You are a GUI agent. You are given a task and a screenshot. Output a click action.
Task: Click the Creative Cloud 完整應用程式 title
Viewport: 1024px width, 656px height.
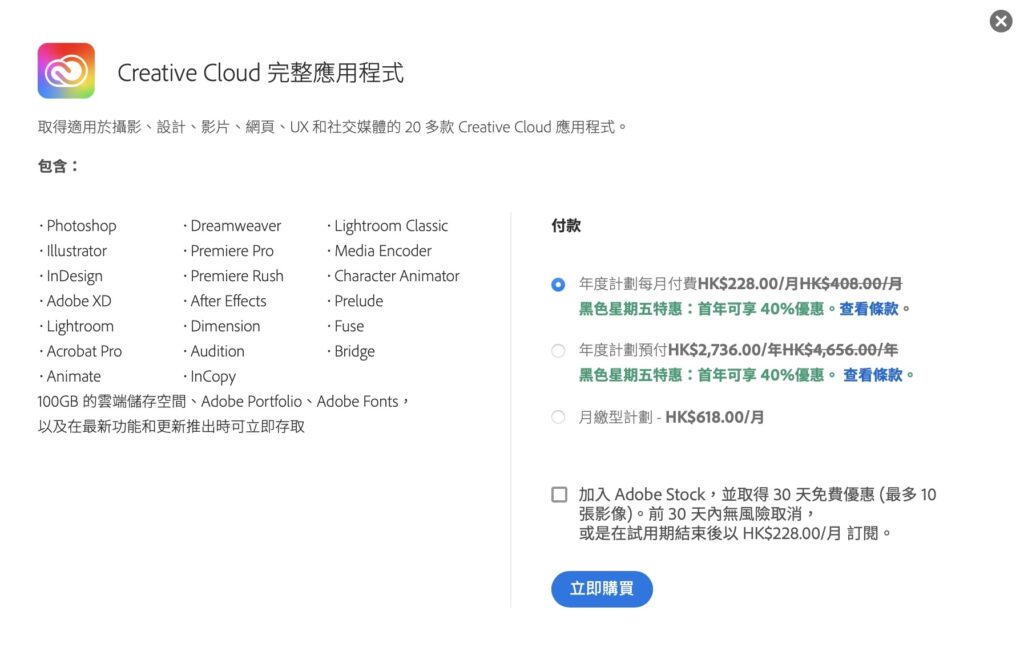coord(261,73)
